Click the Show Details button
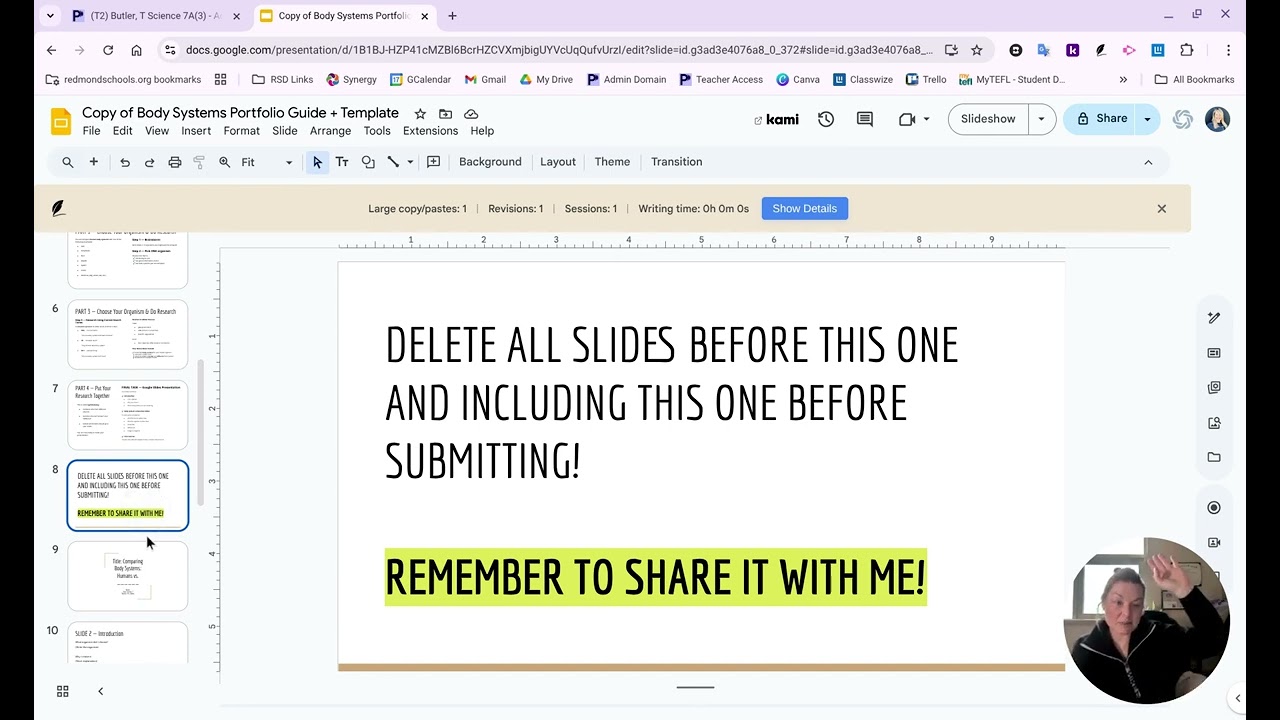The image size is (1280, 720). click(804, 208)
